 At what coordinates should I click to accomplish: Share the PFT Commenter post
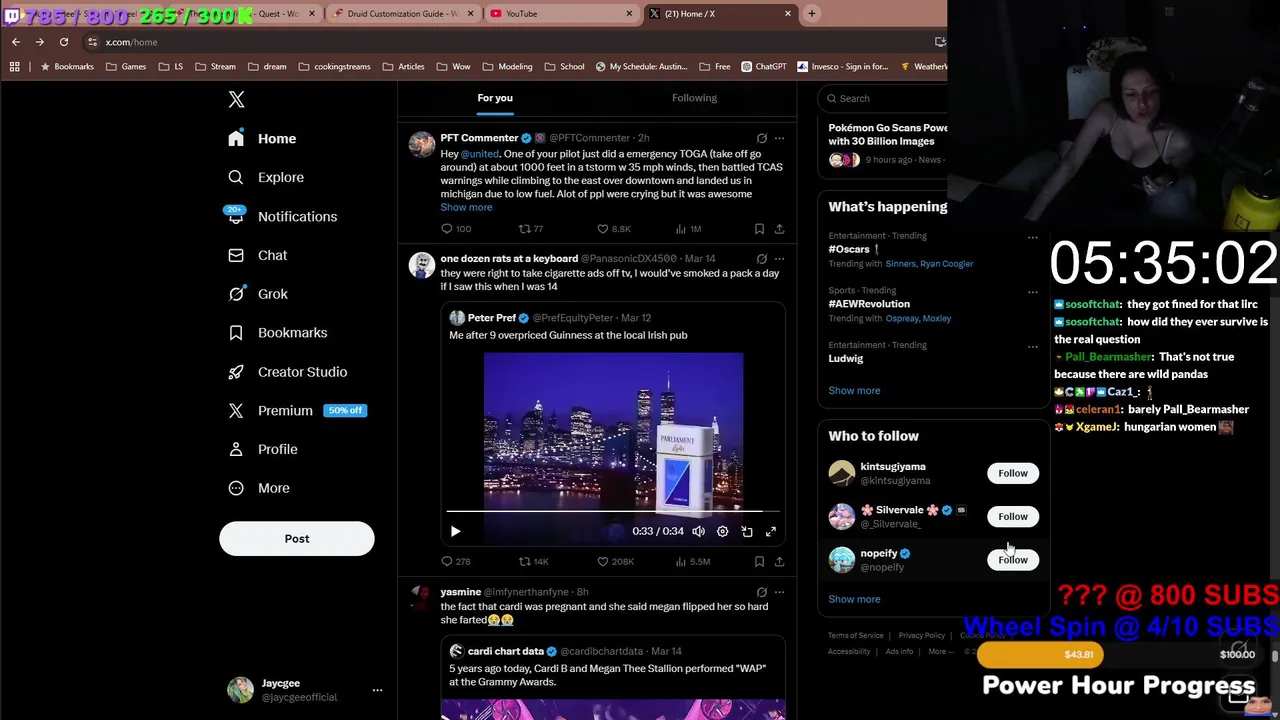779,229
